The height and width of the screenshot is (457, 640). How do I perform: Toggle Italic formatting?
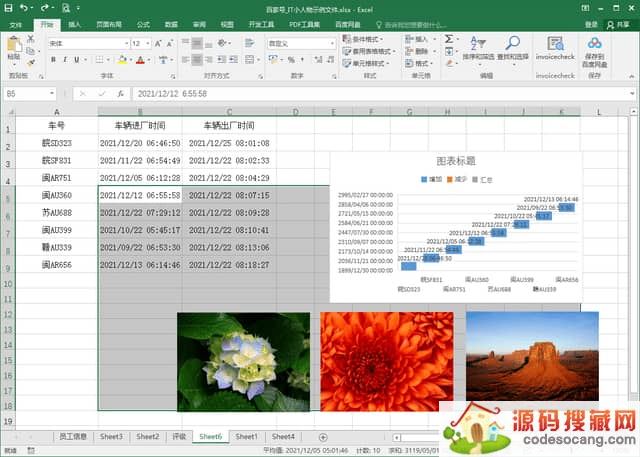point(63,59)
